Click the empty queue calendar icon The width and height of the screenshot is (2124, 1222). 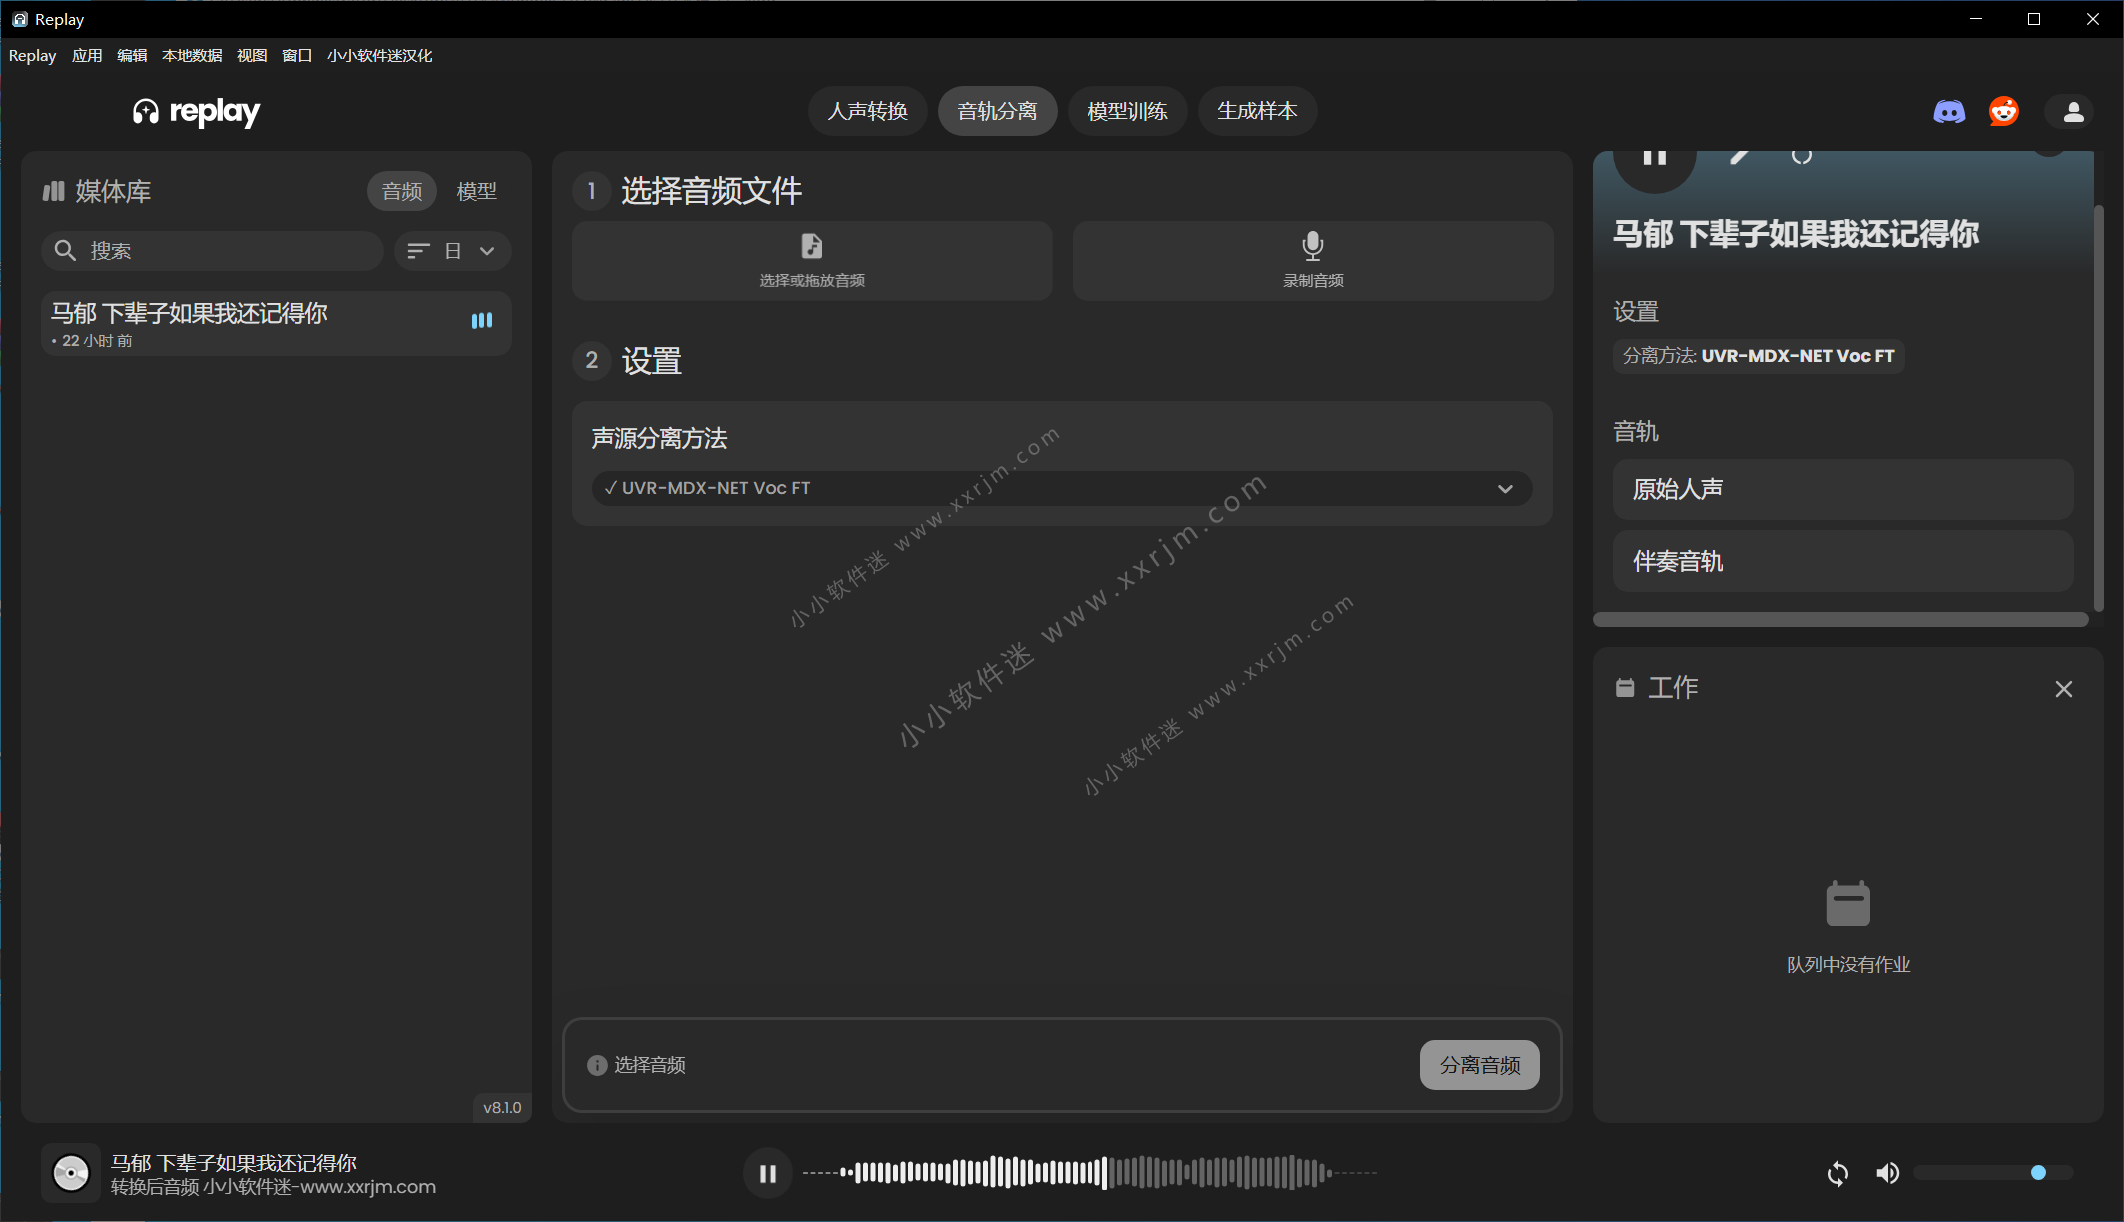pos(1848,904)
